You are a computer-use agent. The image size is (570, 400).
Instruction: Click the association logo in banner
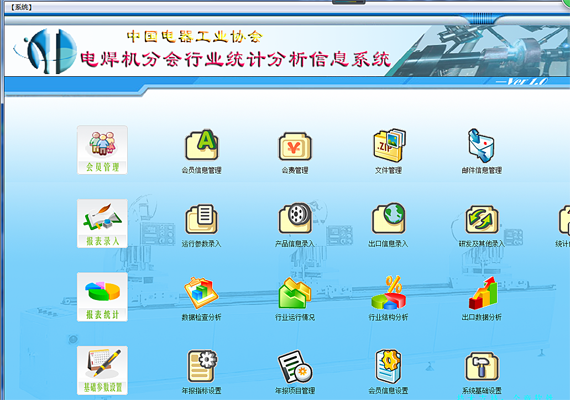pyautogui.click(x=45, y=51)
